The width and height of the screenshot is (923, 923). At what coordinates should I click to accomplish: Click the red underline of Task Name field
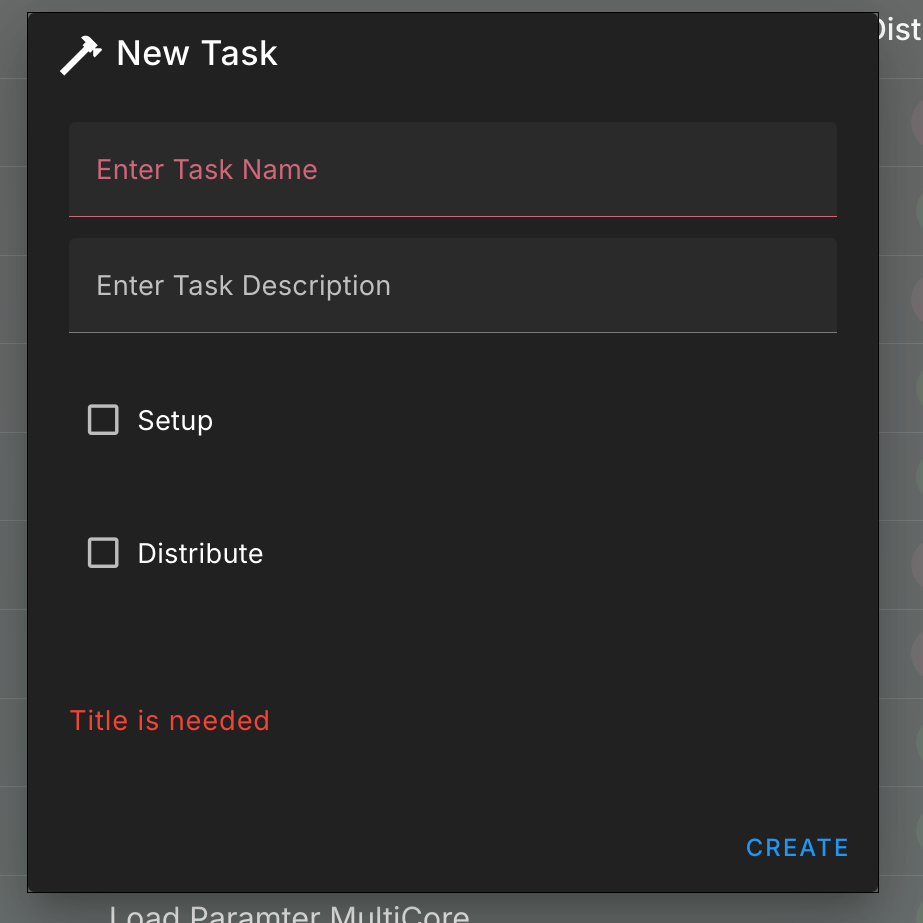453,216
